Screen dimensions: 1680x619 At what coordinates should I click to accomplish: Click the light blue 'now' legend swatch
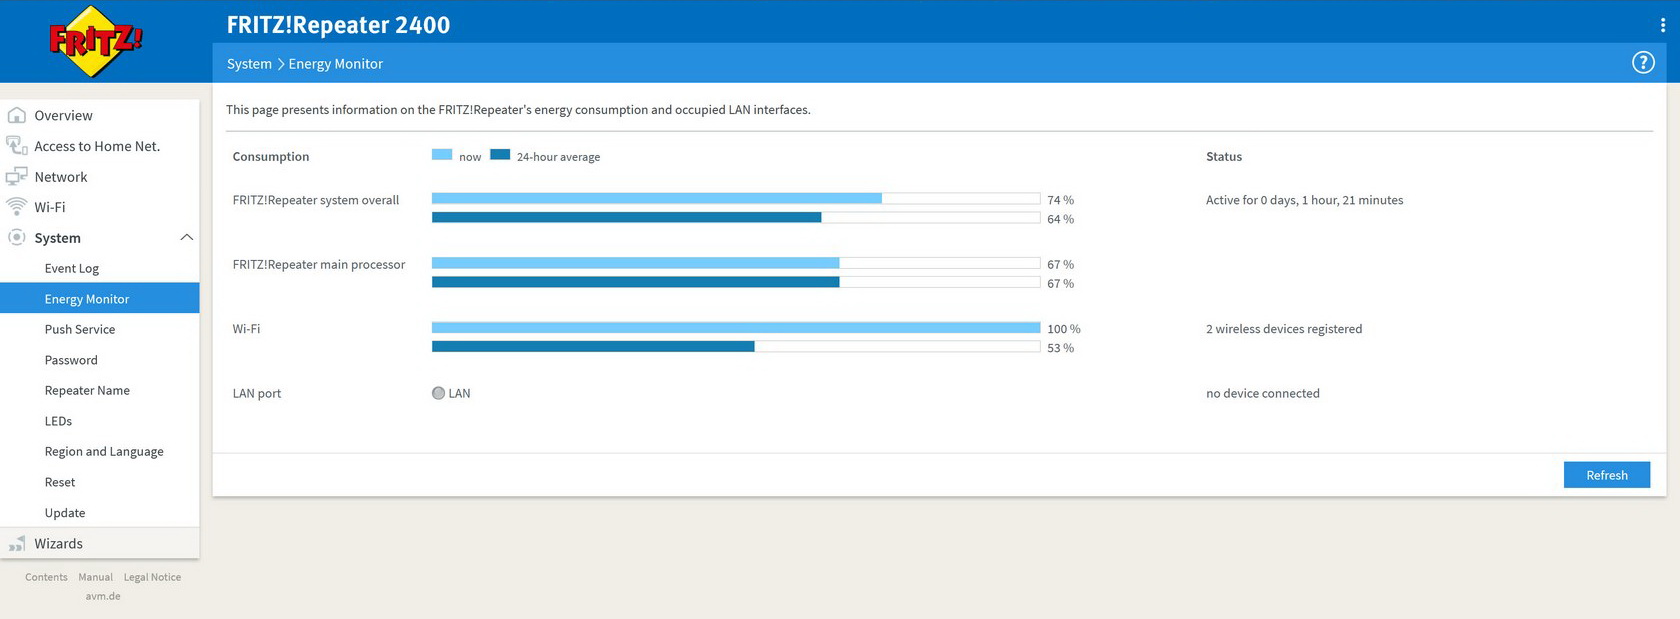[442, 154]
